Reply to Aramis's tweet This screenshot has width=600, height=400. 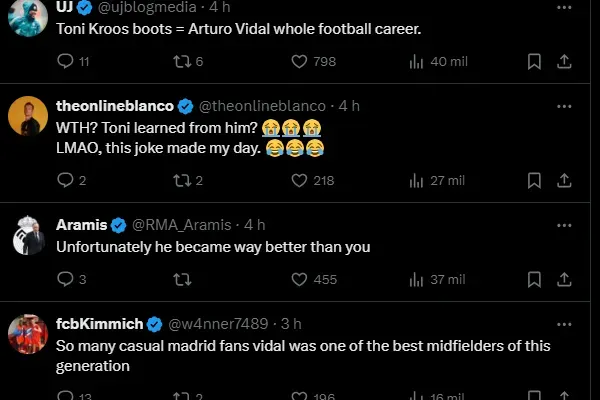[65, 280]
